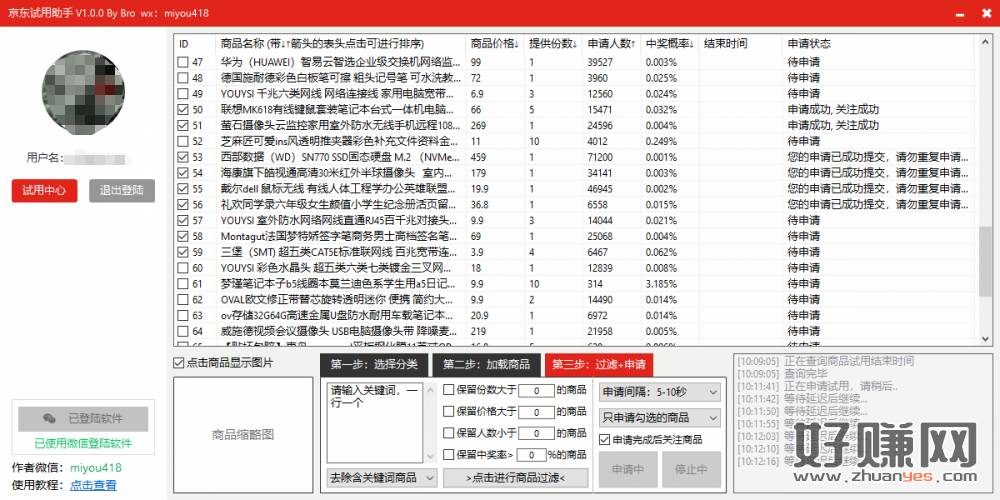Select row 梦瑾笔记本子b5线圈本
Image resolution: width=1000 pixels, height=500 pixels.
tap(574, 283)
